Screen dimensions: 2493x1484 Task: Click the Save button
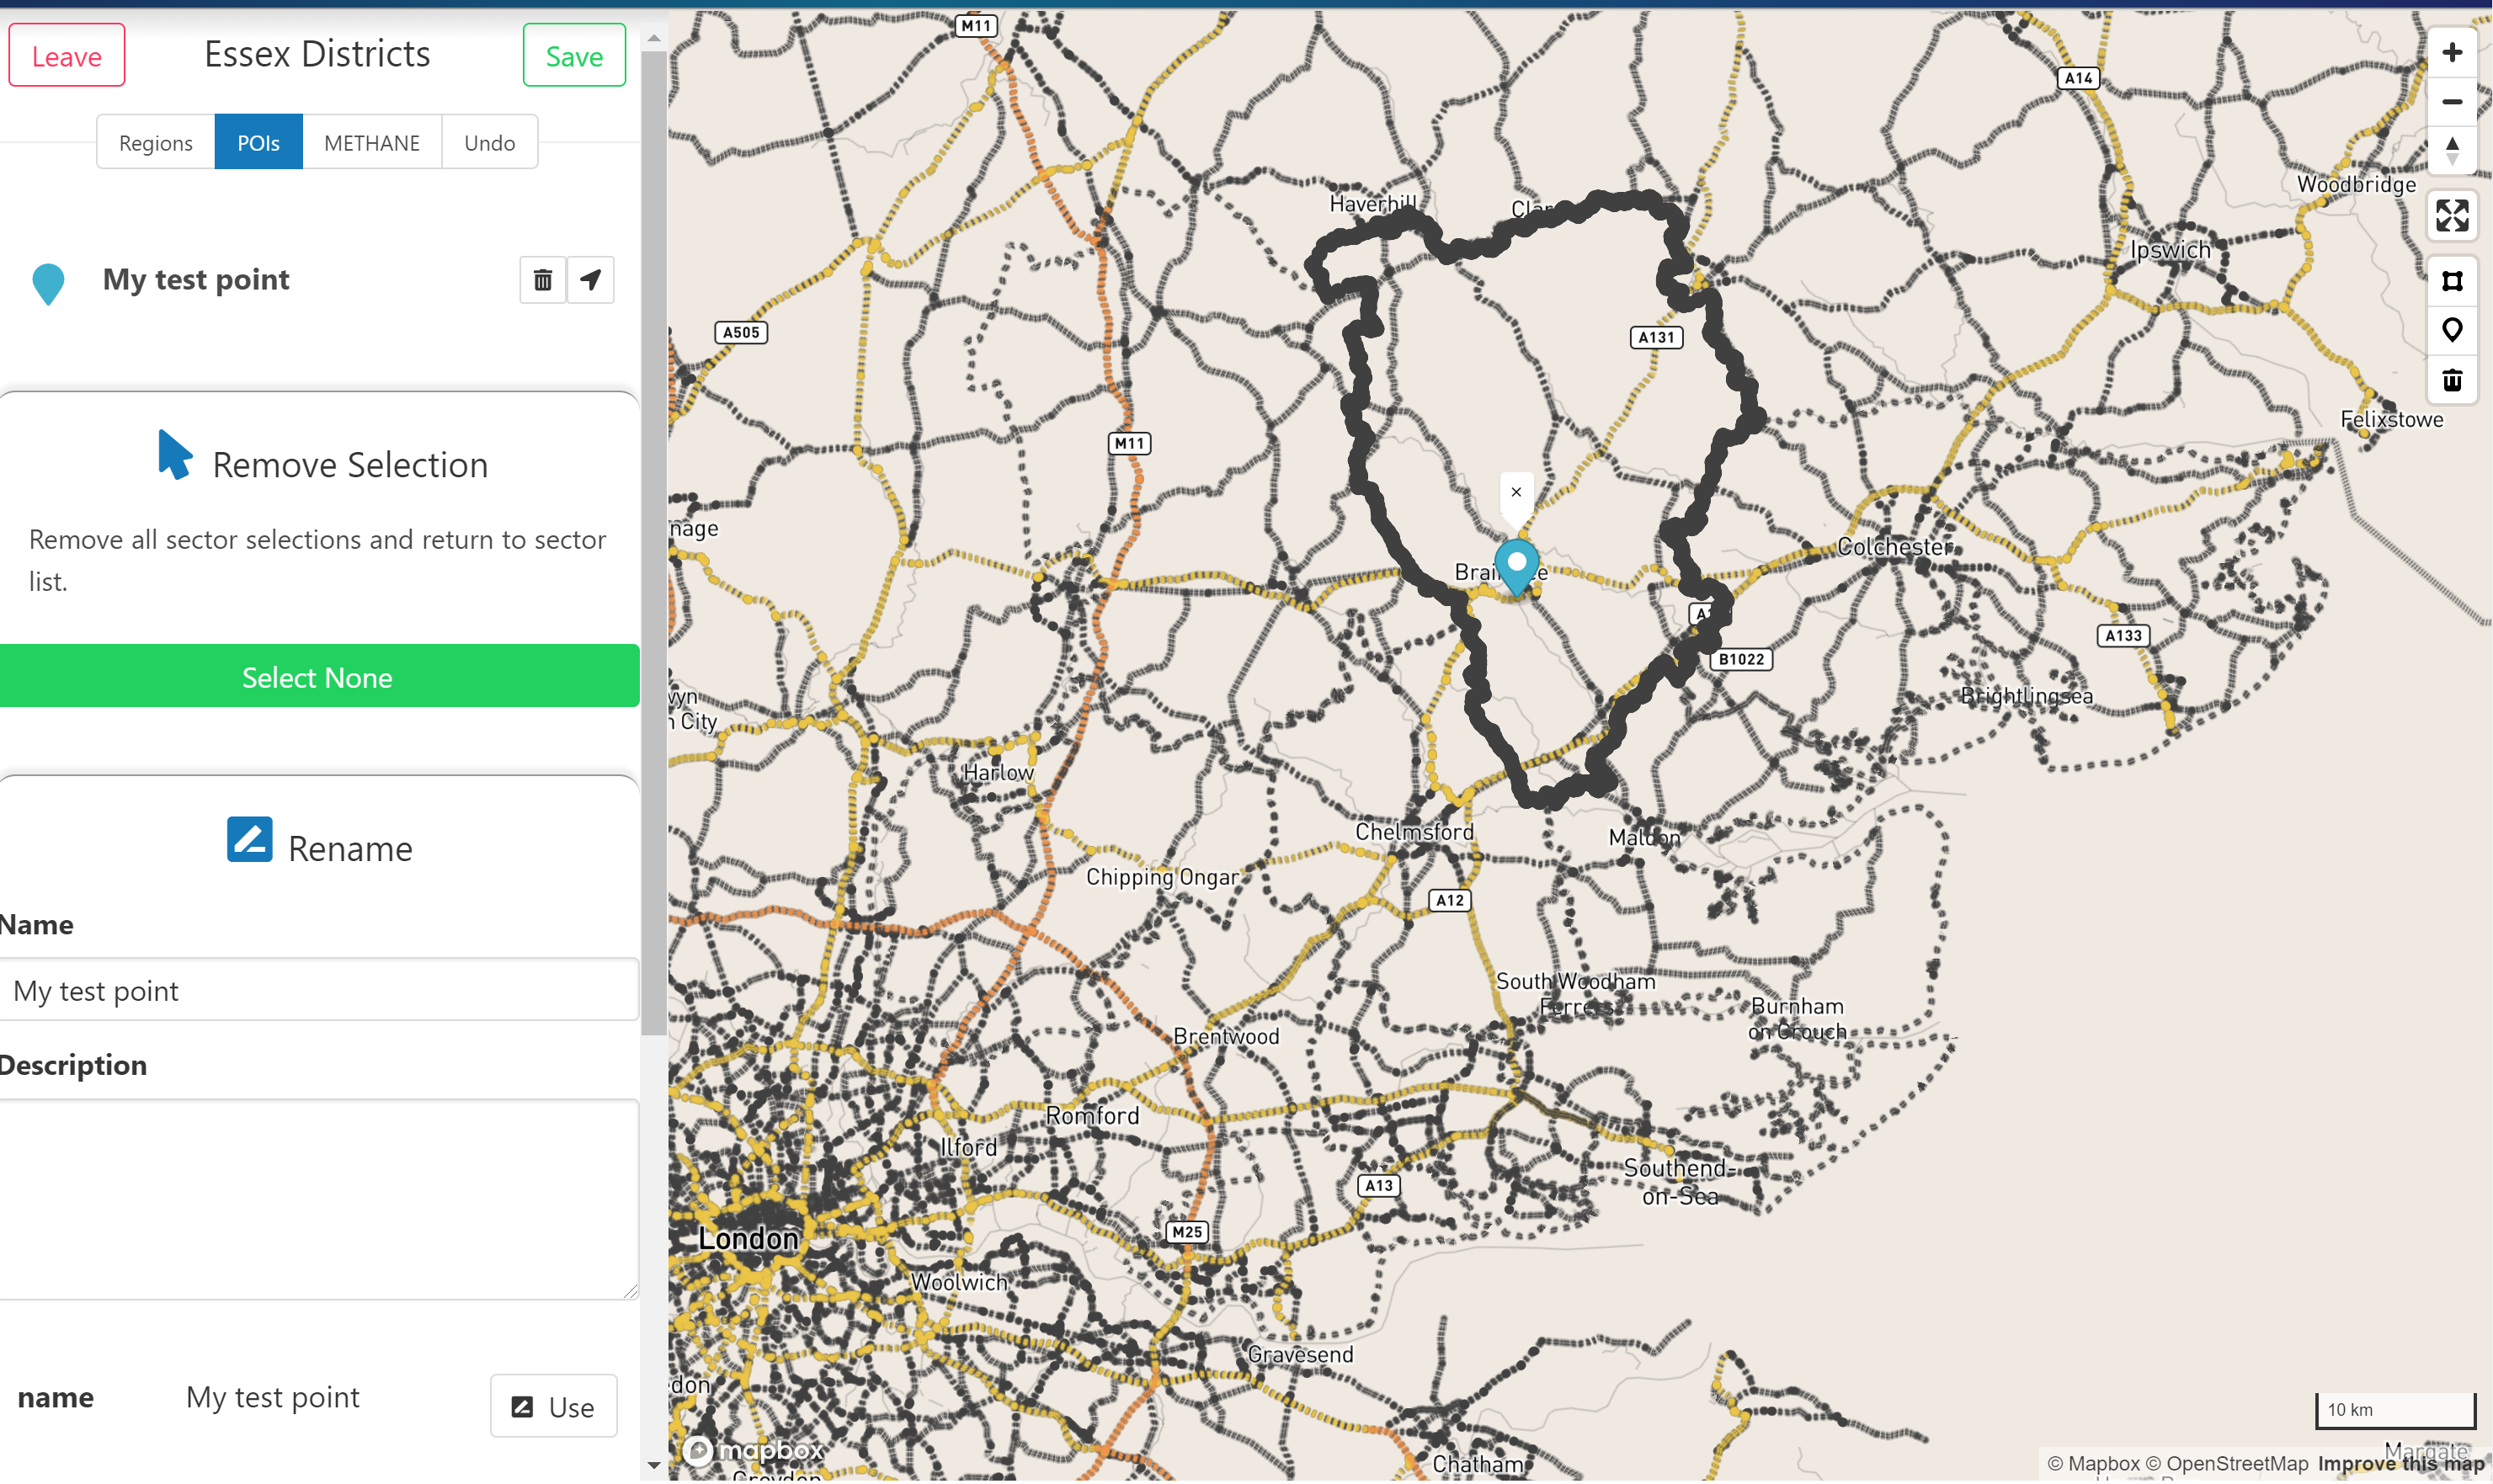pos(574,56)
